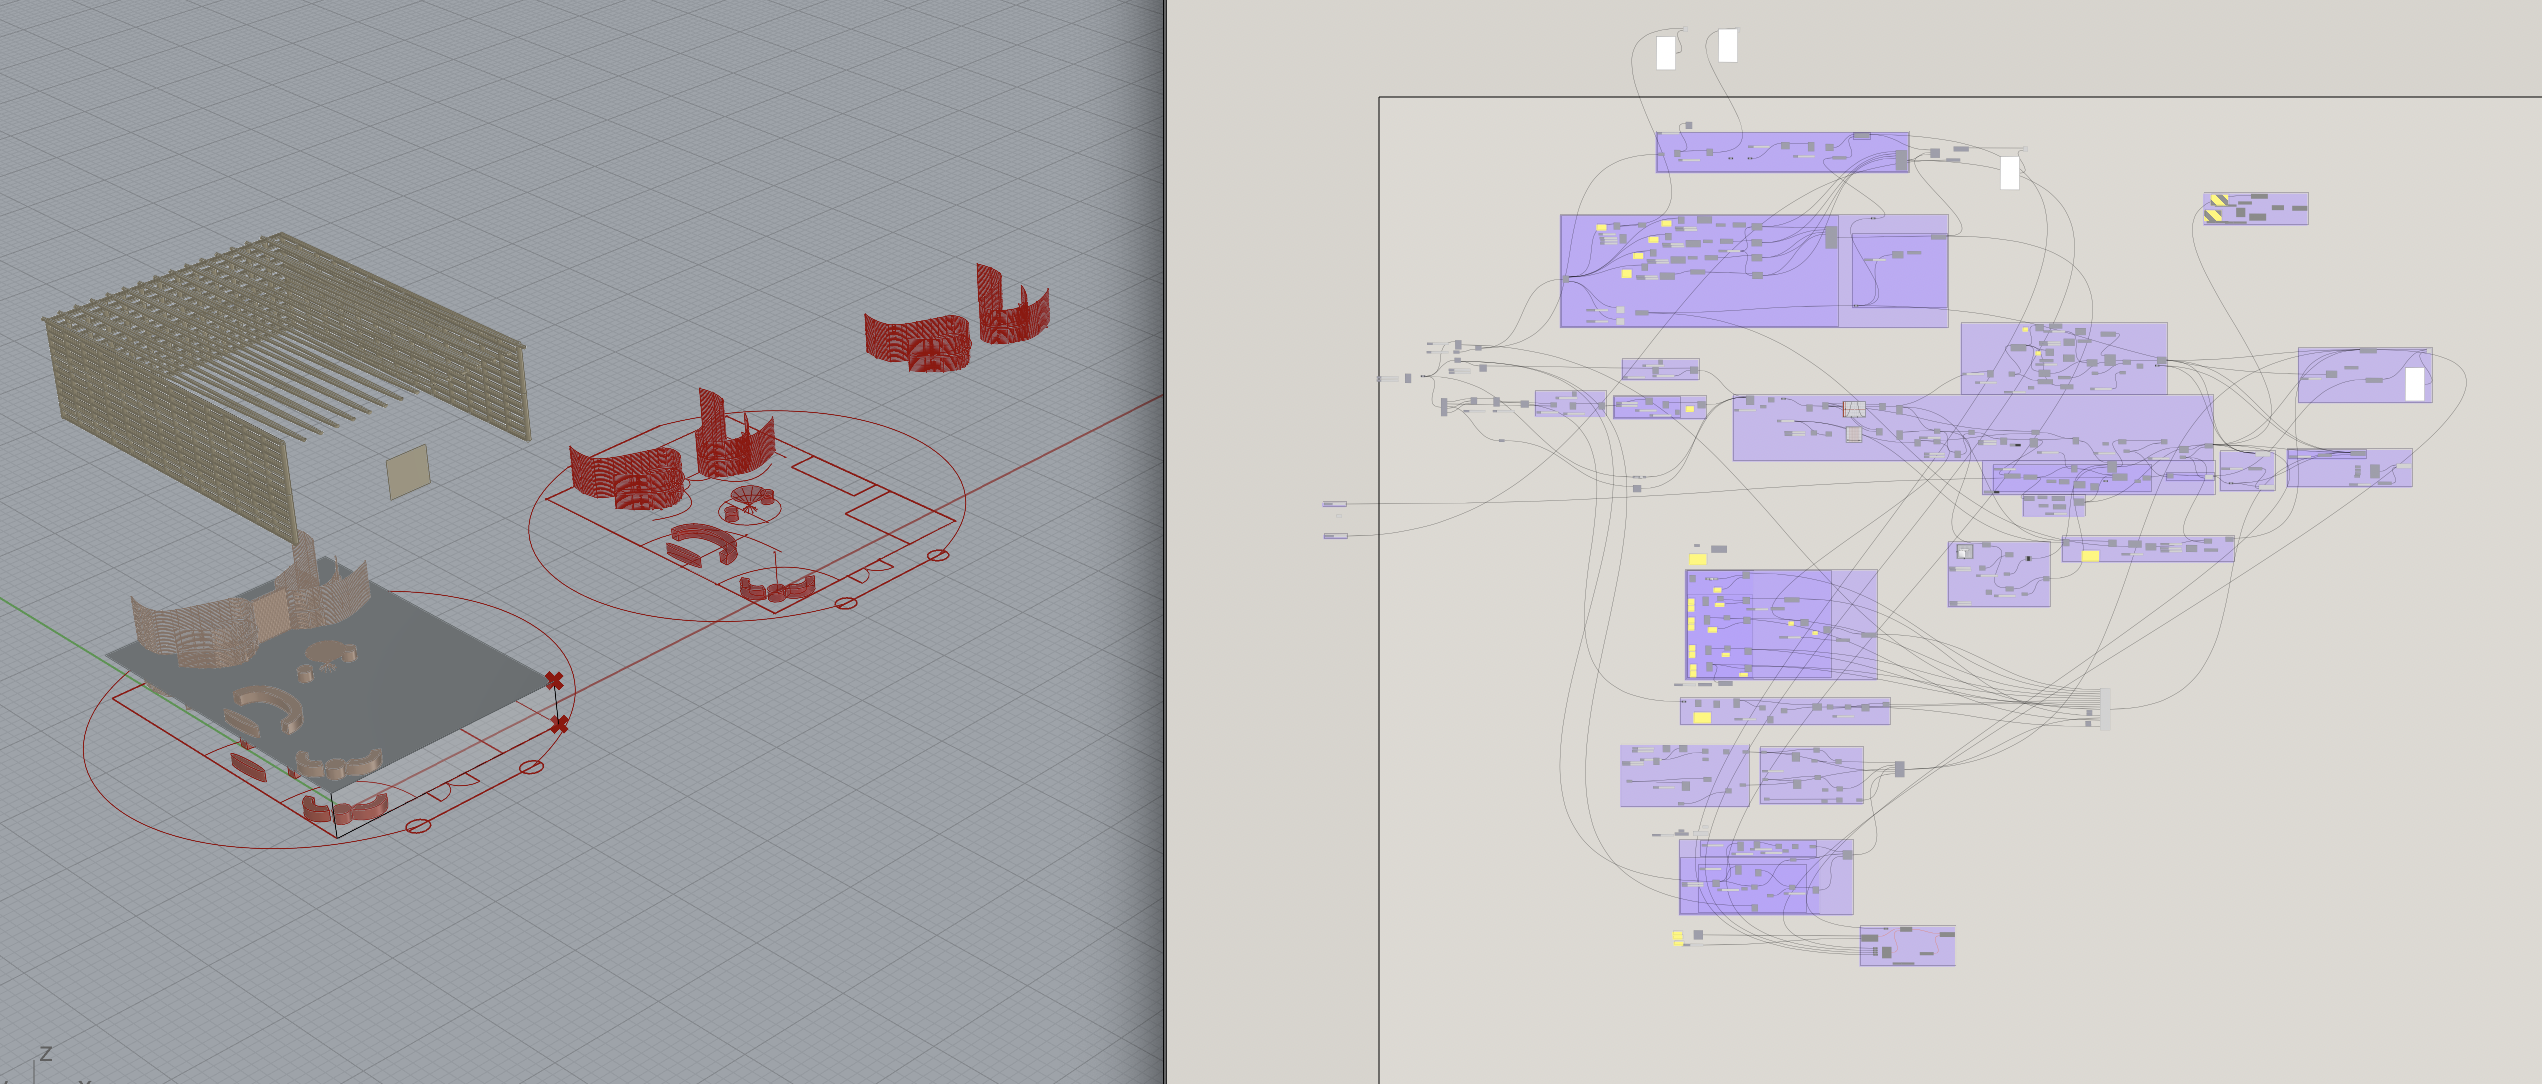Select the upper hazard-striped component on the canvas
The image size is (2542, 1084).
point(2218,200)
